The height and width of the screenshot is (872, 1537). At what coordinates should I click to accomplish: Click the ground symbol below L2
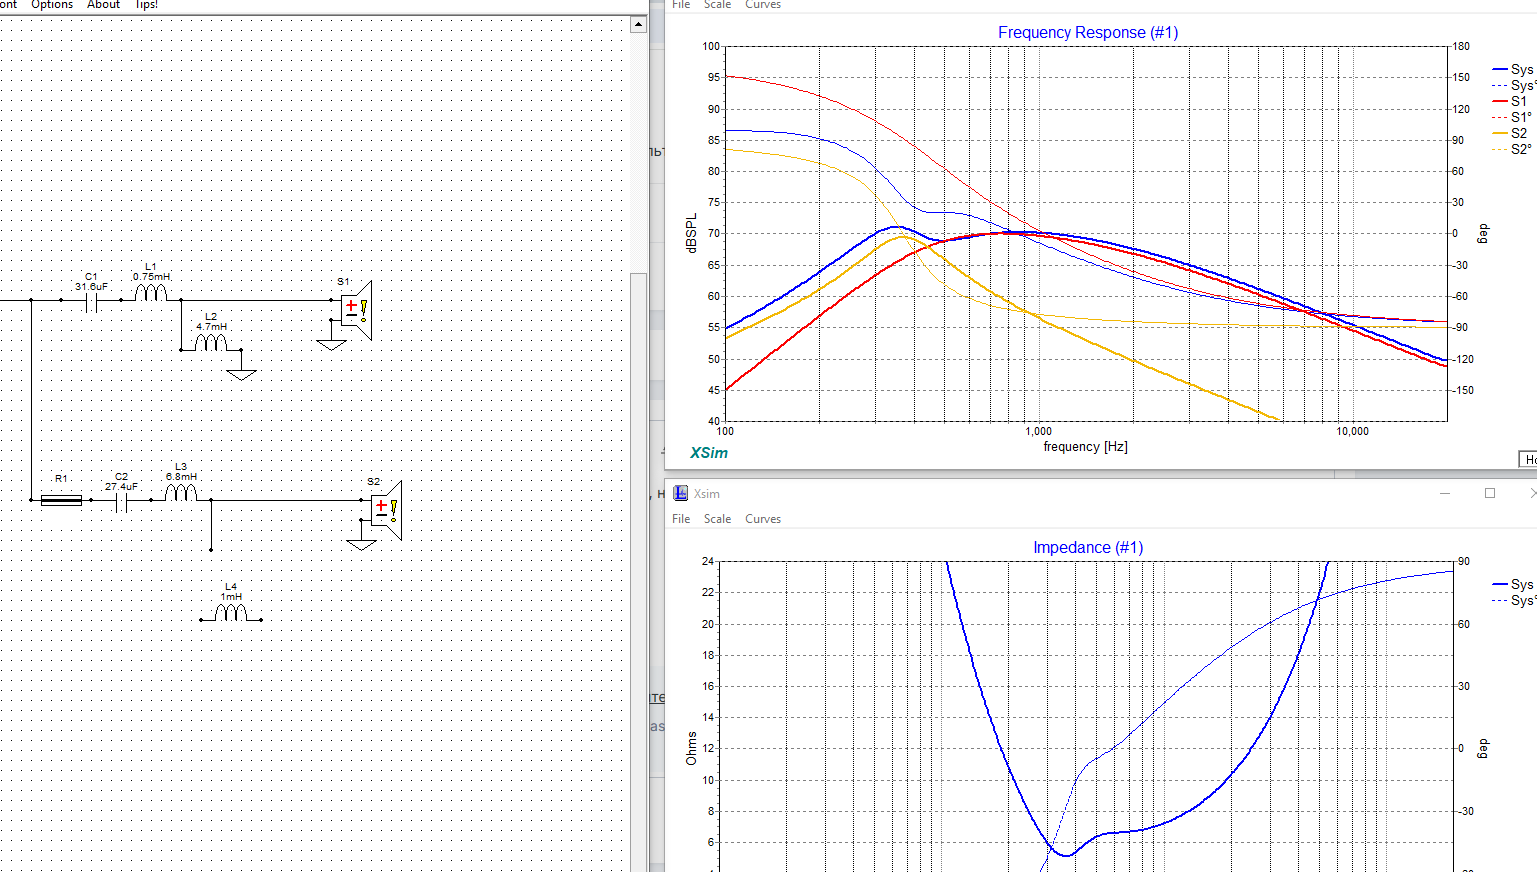(241, 374)
